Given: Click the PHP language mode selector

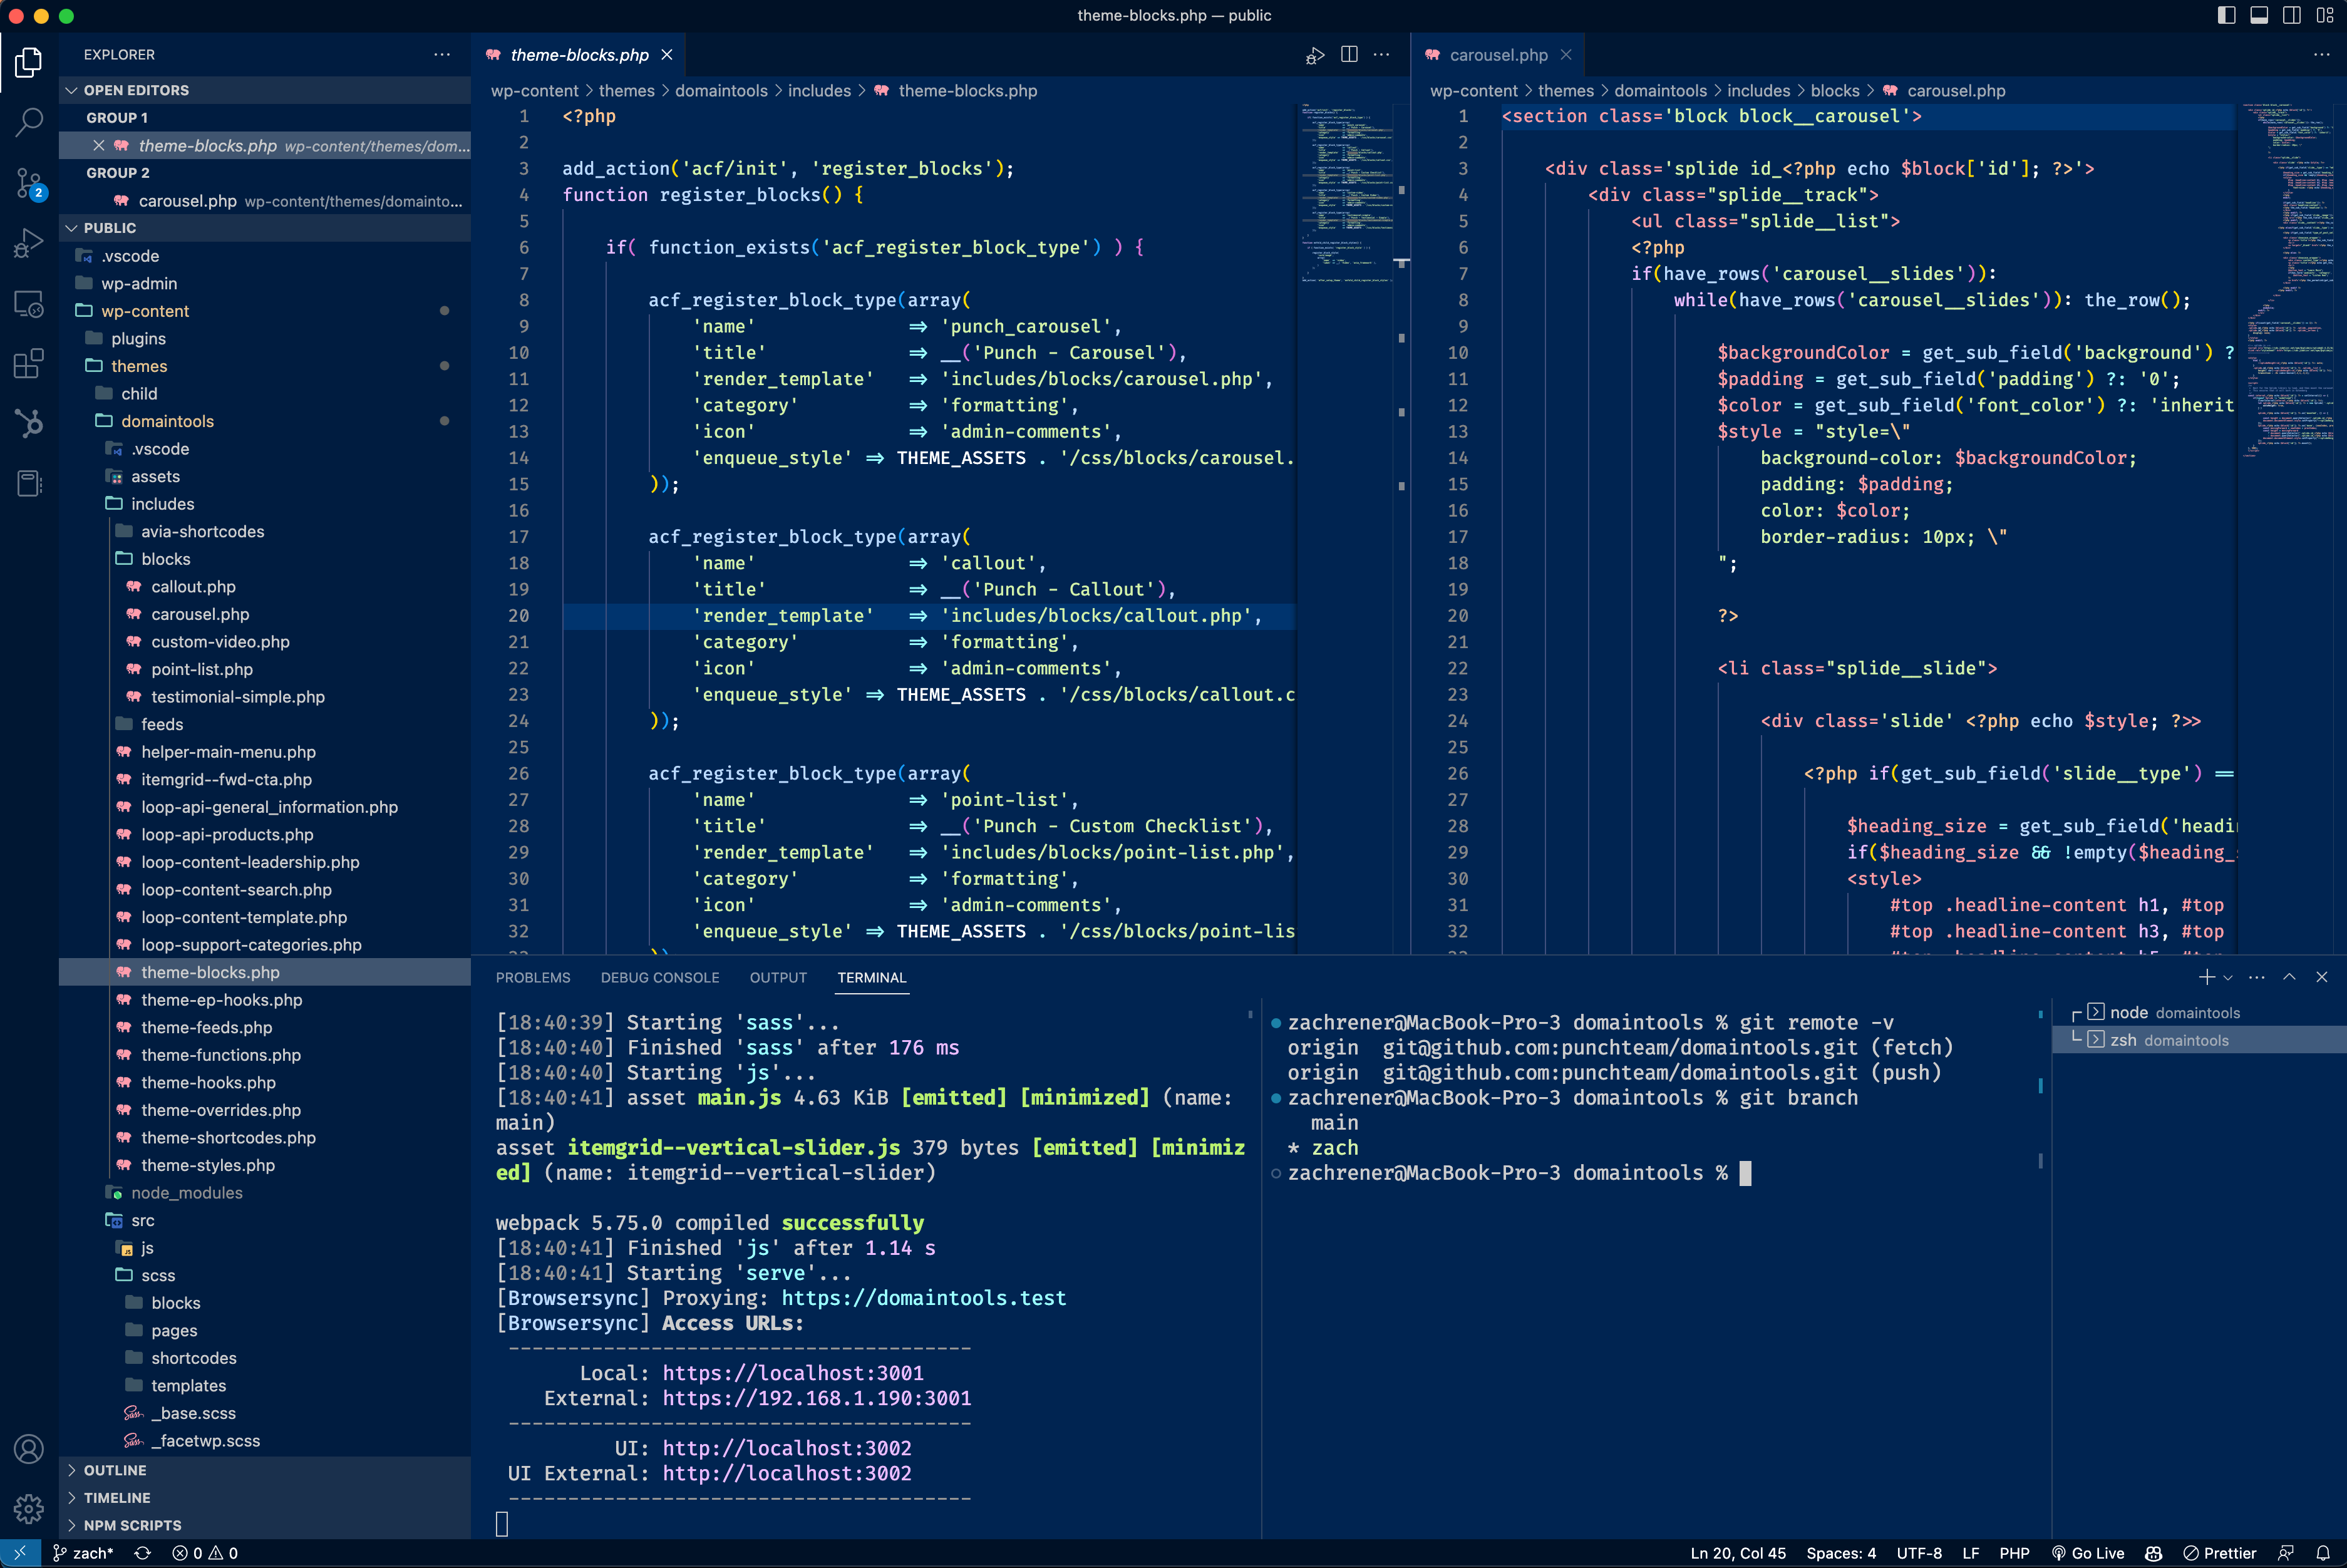Looking at the screenshot, I should point(2013,1553).
